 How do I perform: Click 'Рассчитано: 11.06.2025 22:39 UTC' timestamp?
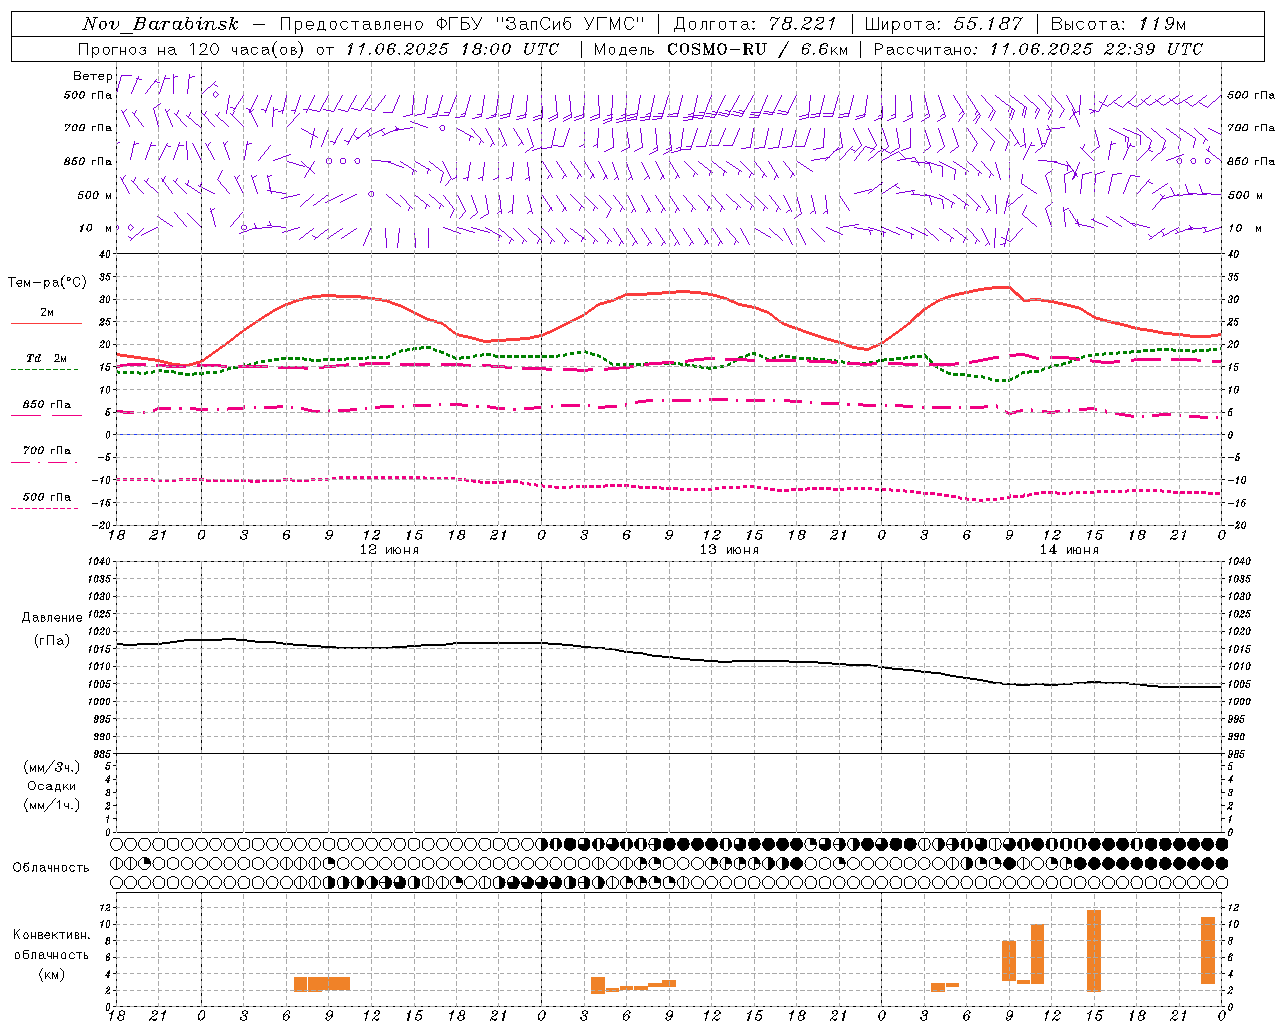tap(1038, 49)
